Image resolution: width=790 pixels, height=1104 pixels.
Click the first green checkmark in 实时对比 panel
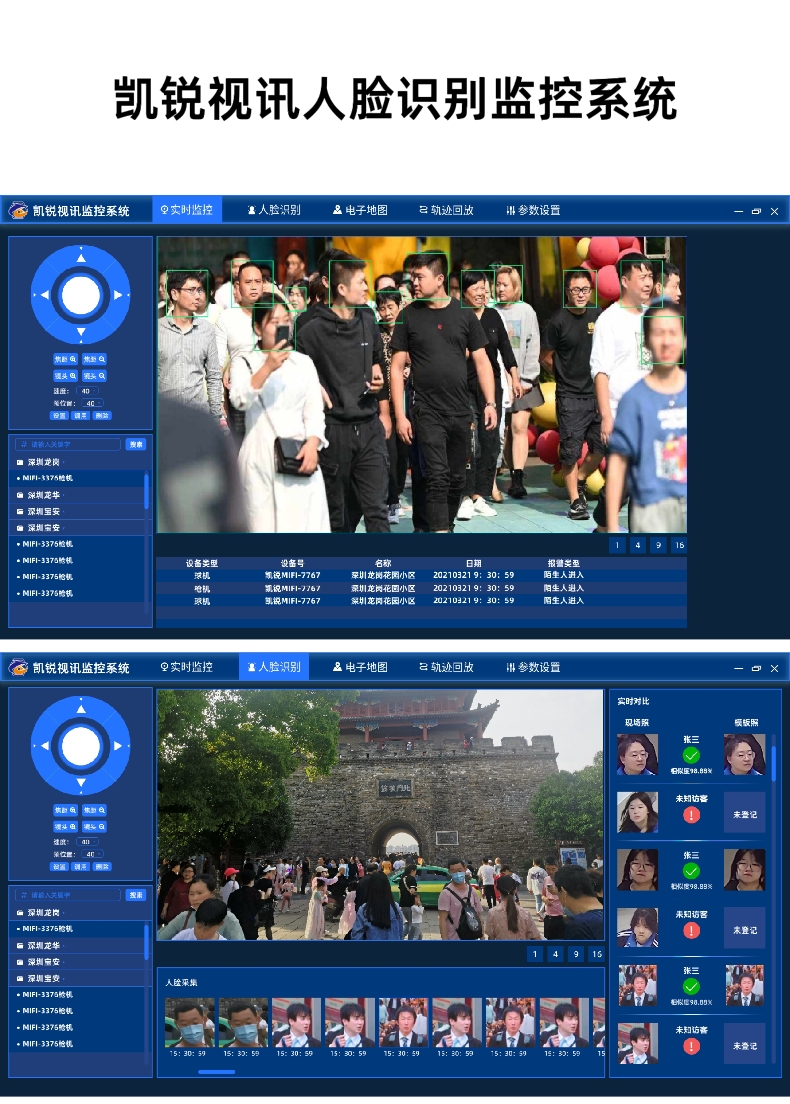click(x=691, y=755)
